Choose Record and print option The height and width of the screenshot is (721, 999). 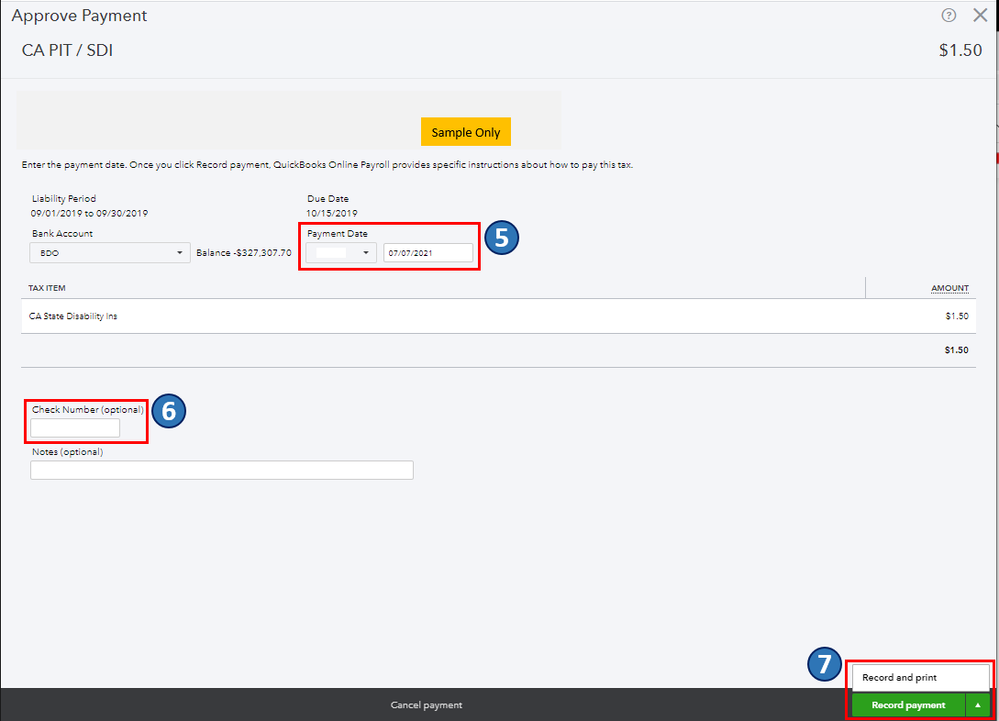921,678
